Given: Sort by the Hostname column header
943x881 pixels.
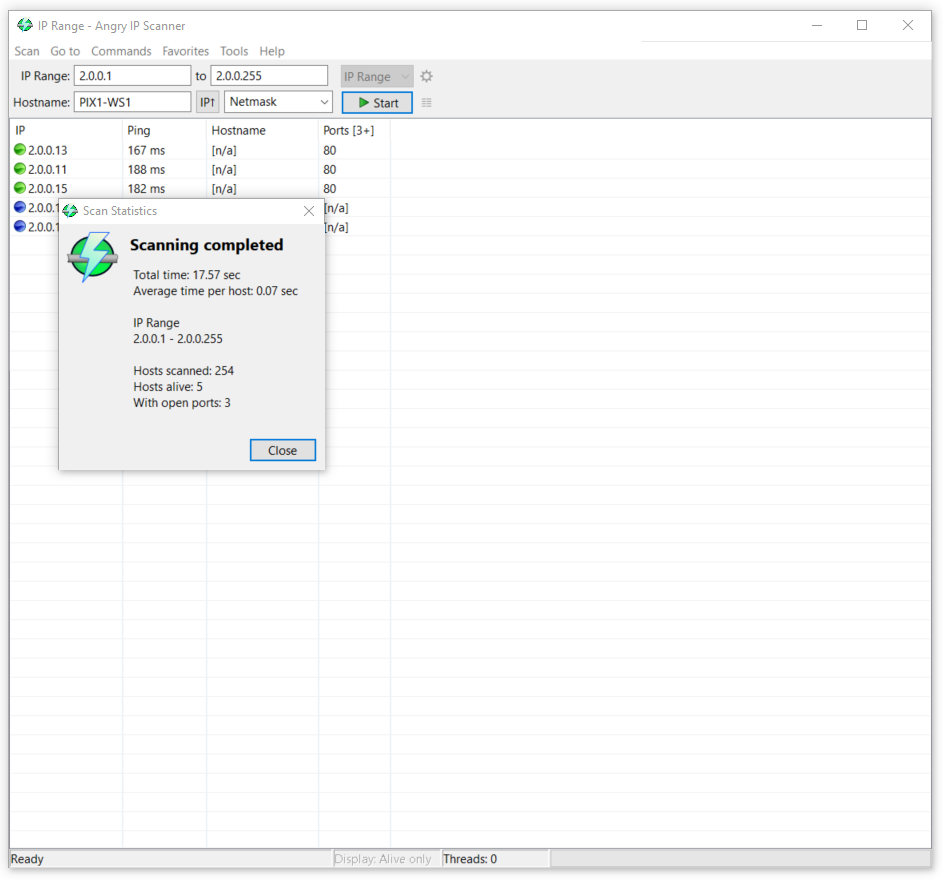Looking at the screenshot, I should tap(262, 130).
